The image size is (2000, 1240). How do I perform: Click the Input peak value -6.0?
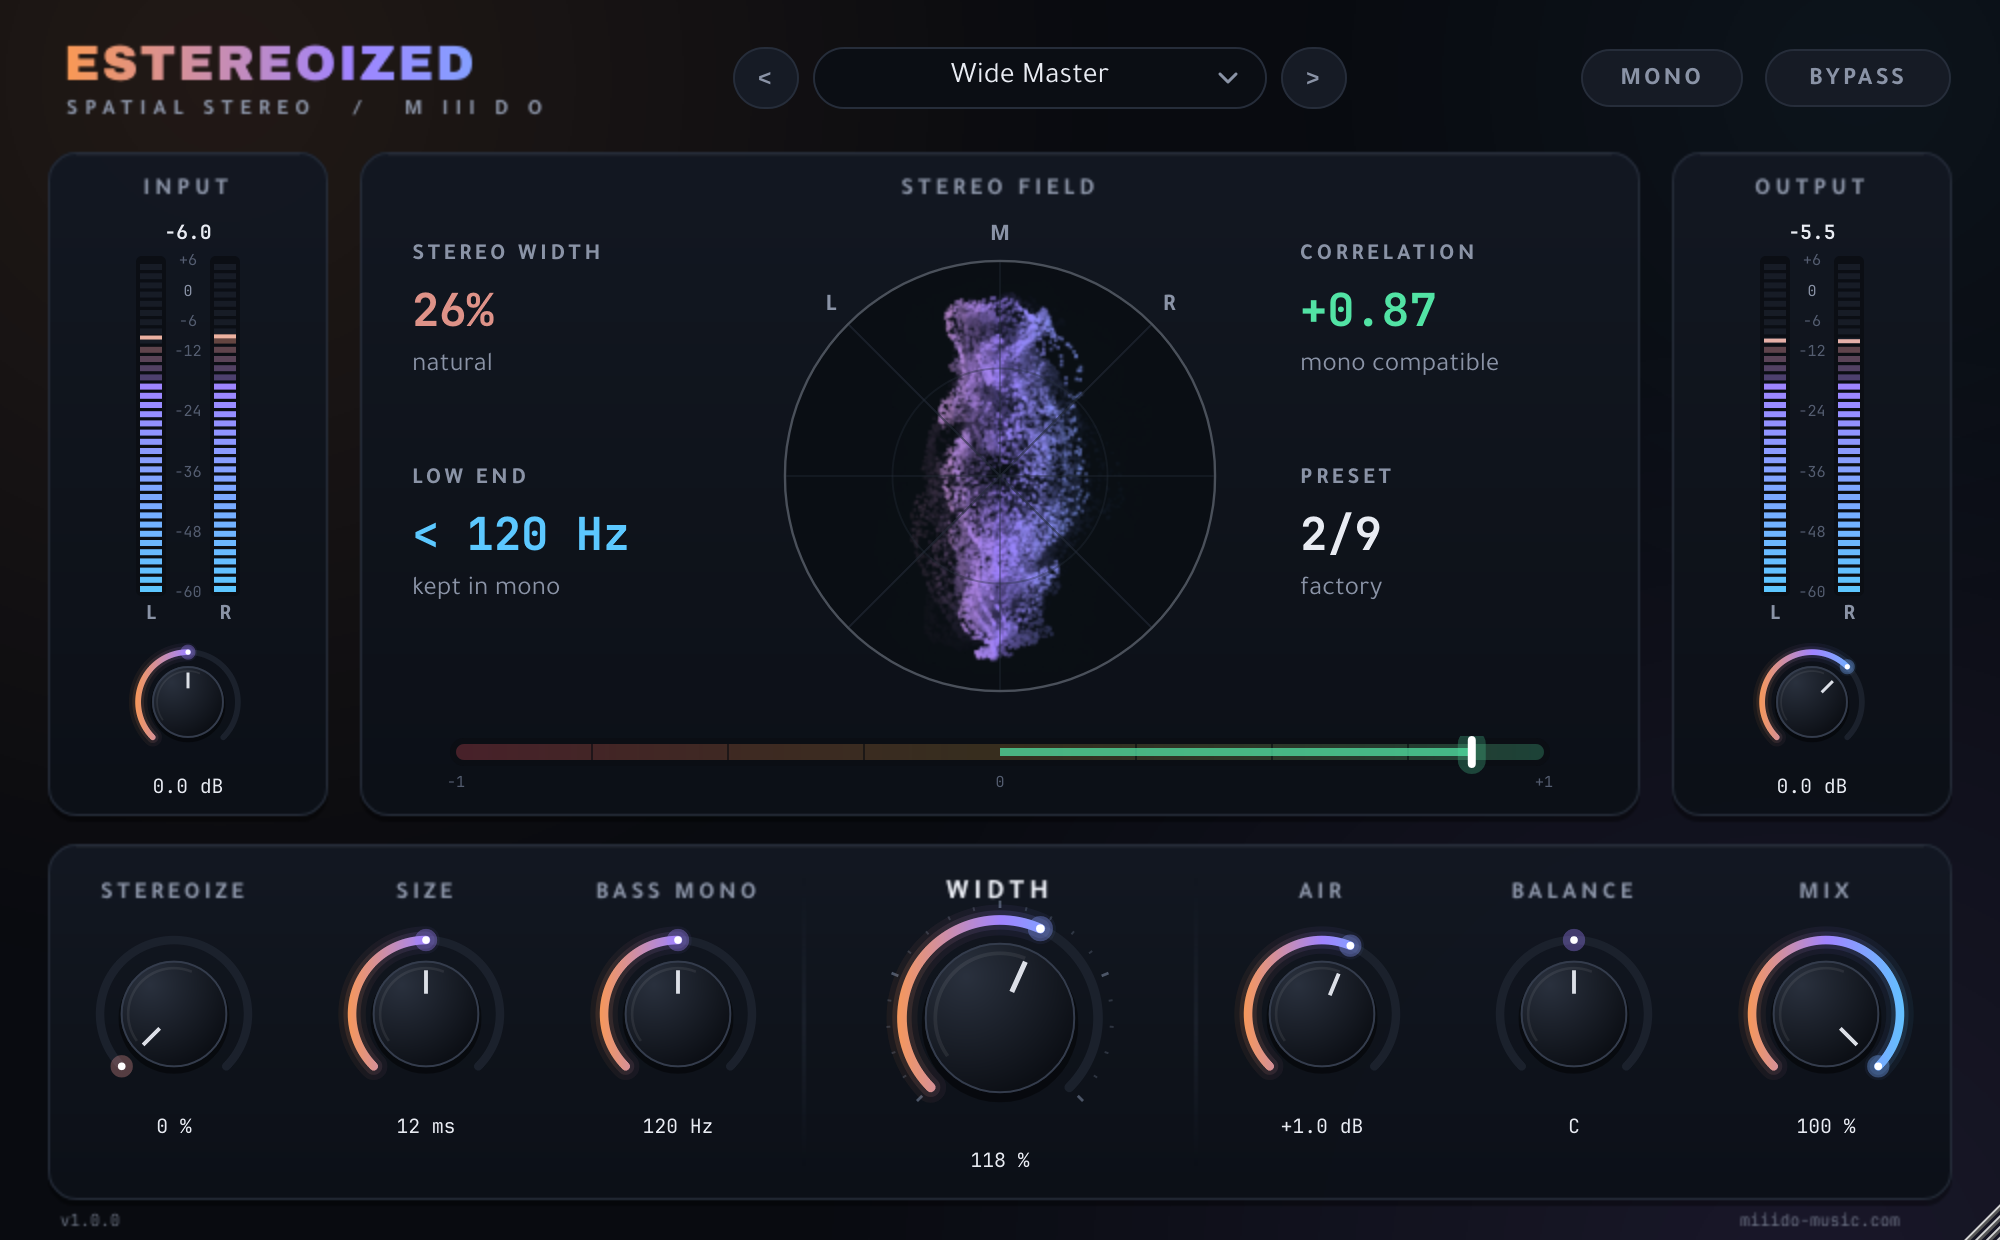tap(188, 232)
